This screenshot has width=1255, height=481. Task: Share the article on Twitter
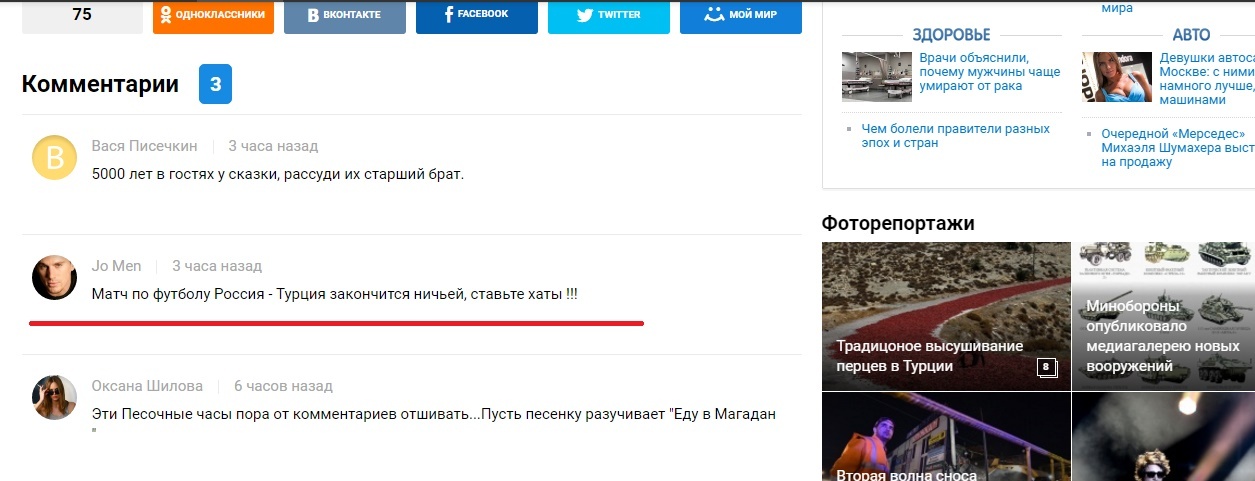tap(609, 16)
